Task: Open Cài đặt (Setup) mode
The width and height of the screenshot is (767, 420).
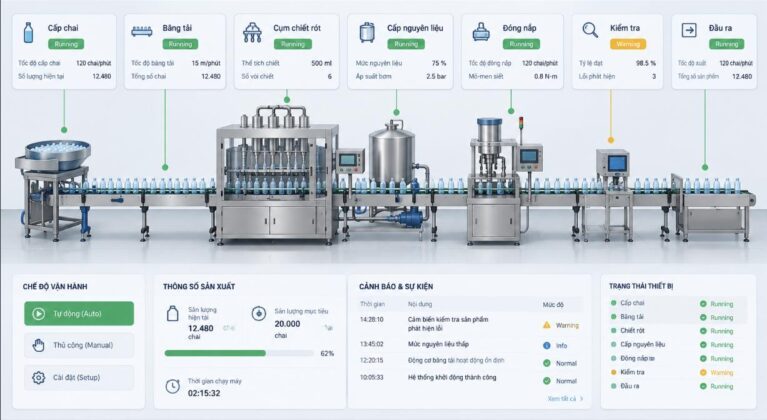Action: click(x=79, y=377)
